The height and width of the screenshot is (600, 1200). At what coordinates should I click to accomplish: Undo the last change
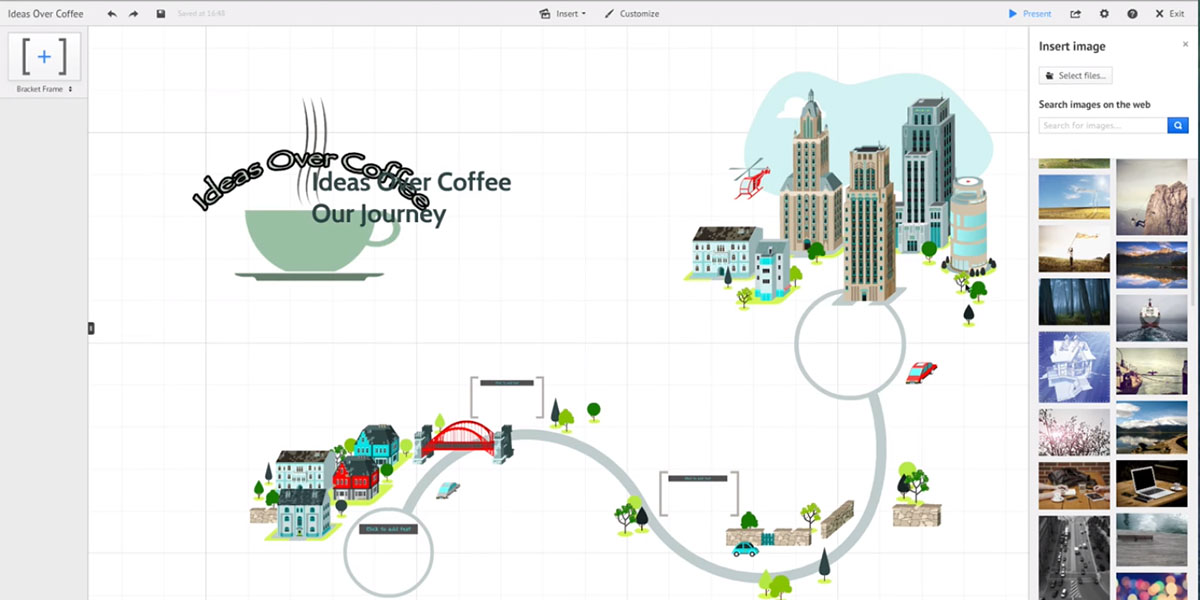(111, 13)
